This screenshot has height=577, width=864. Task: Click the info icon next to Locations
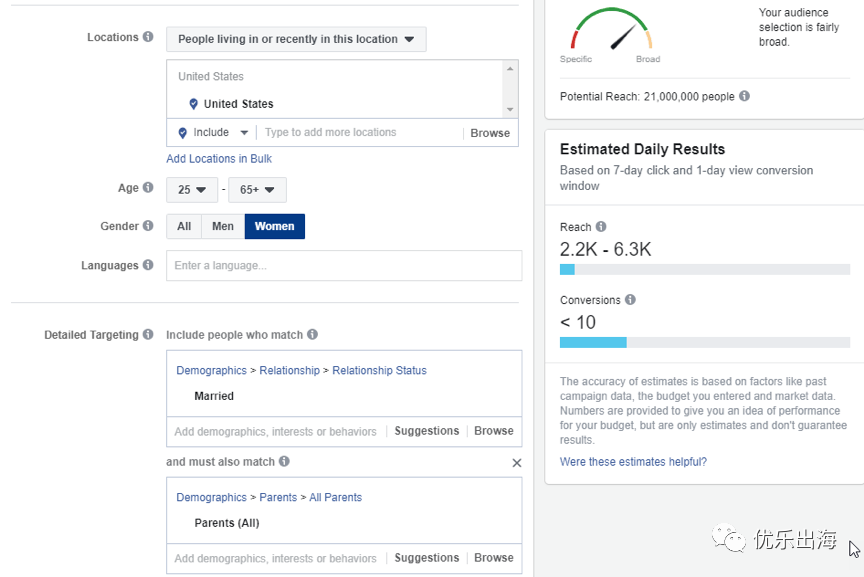coord(148,37)
